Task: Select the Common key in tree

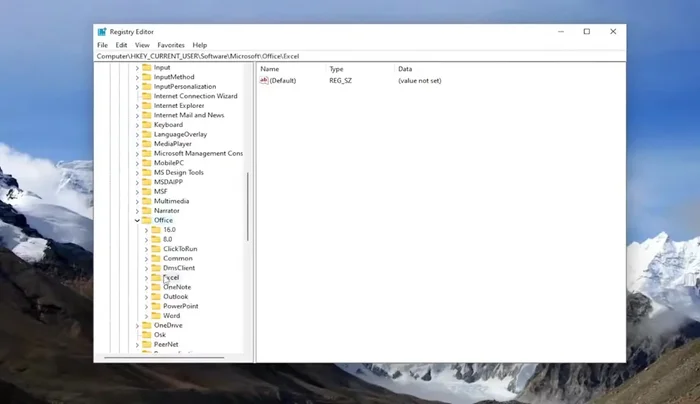Action: click(178, 258)
